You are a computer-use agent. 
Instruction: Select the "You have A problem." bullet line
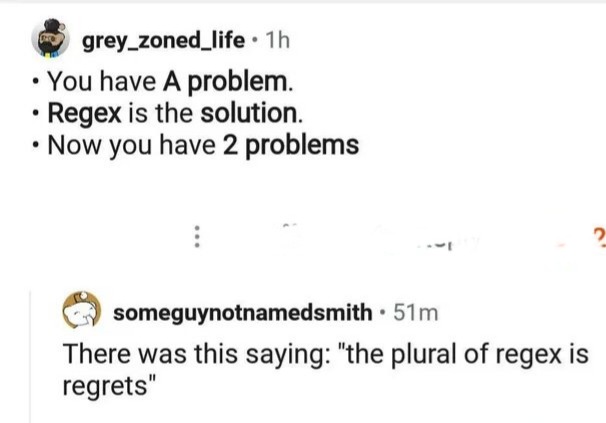(170, 82)
